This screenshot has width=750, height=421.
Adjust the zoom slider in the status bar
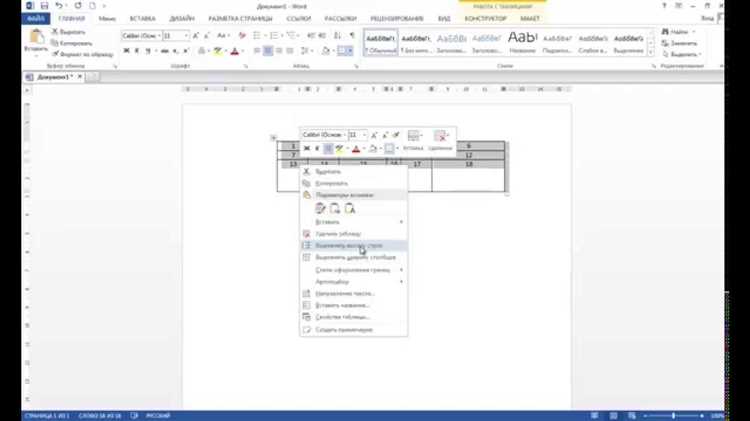point(673,416)
